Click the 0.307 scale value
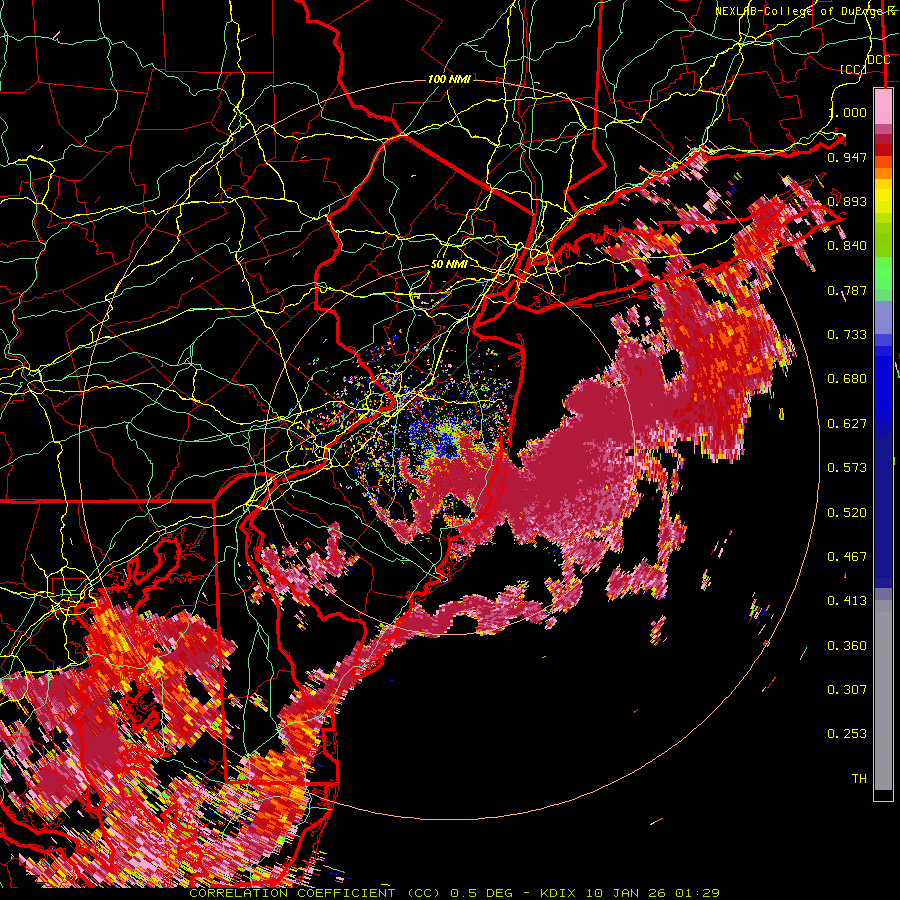Screen dimensions: 900x900 coord(847,690)
